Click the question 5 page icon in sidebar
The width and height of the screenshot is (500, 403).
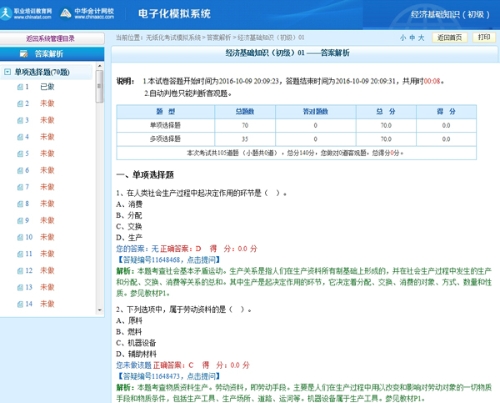[x=20, y=154]
